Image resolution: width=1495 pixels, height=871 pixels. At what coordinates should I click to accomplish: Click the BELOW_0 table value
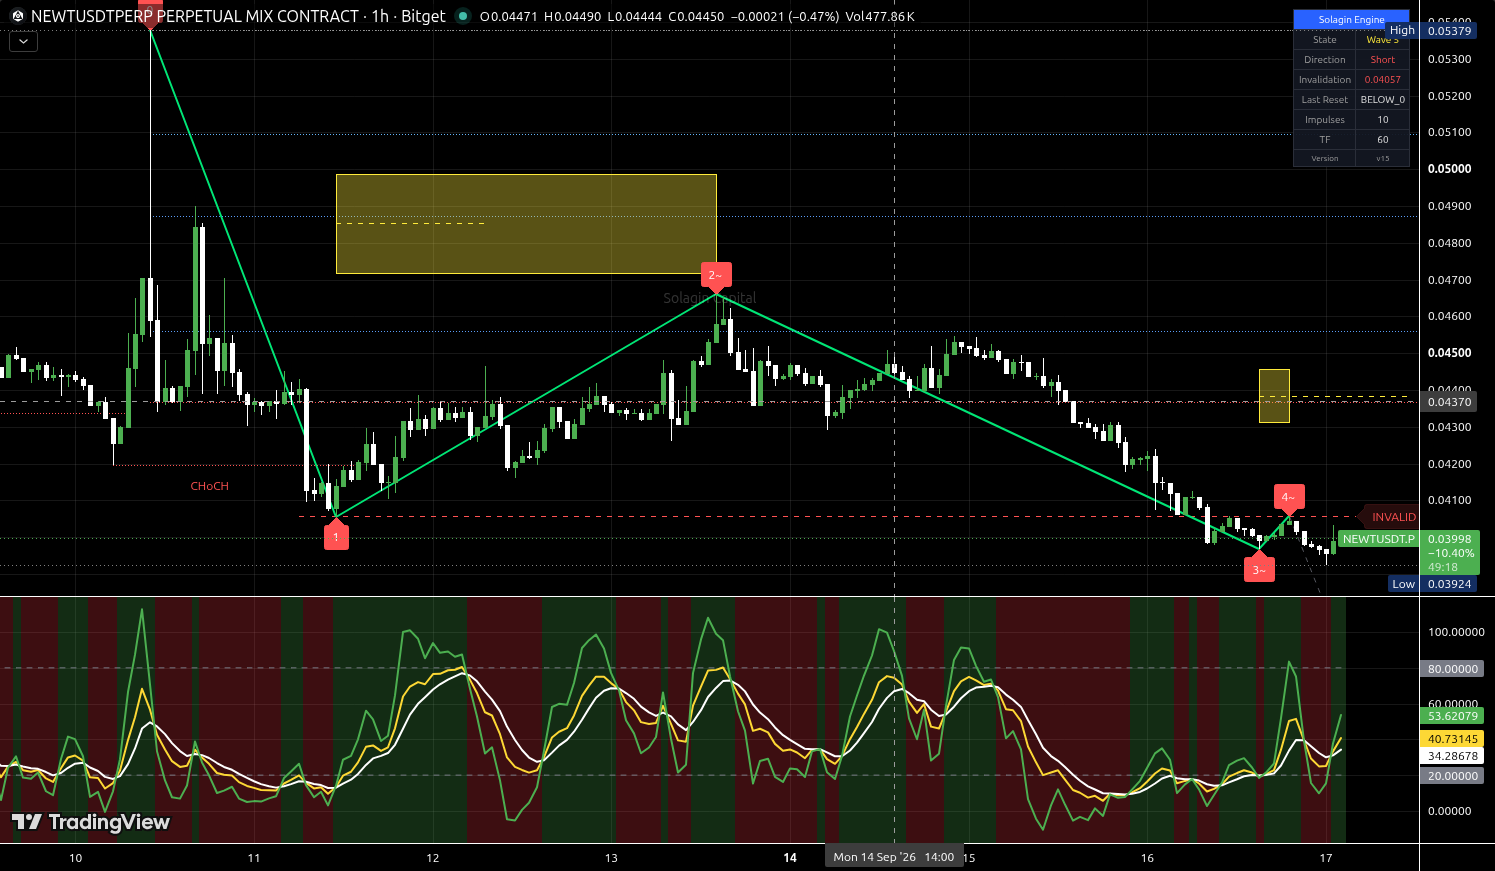tap(1382, 100)
